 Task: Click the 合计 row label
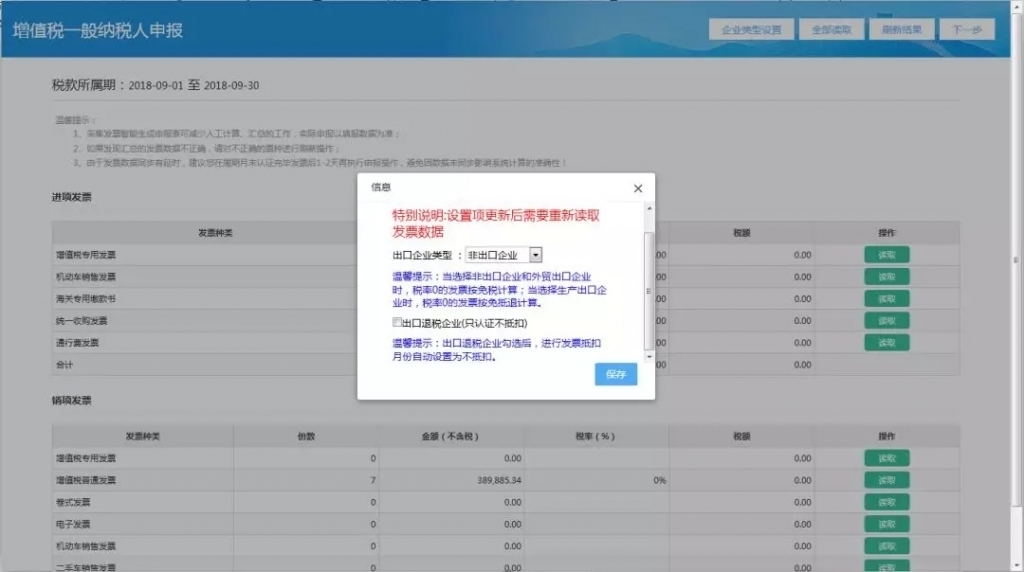(65, 364)
